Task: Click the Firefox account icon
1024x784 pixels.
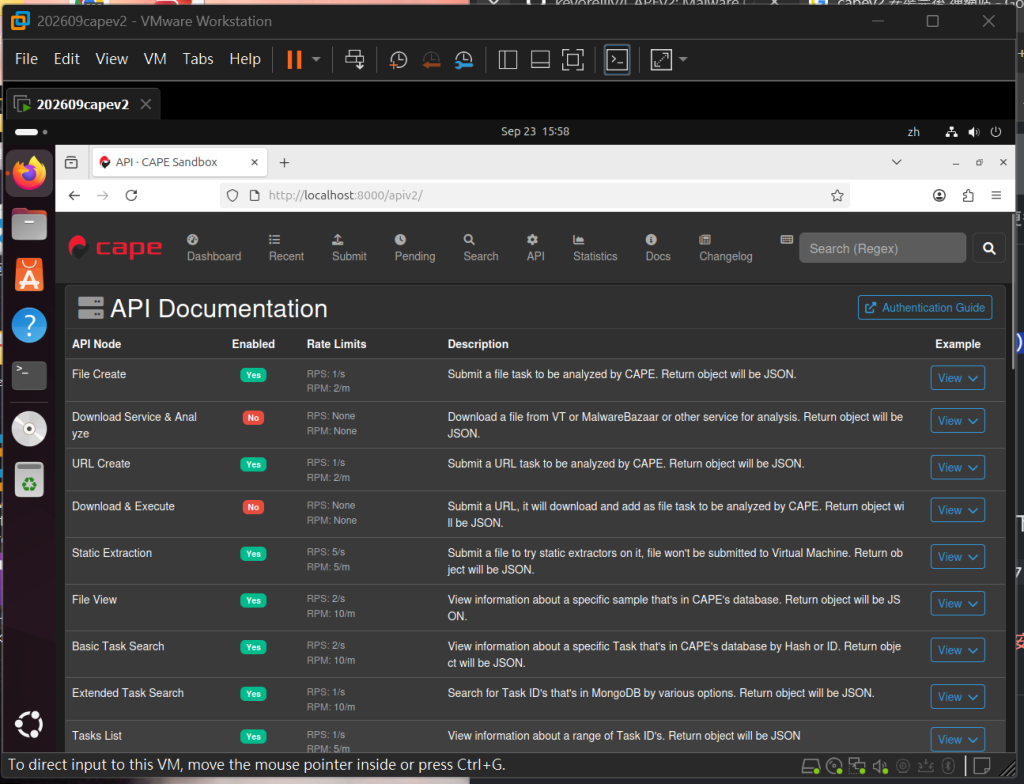Action: tap(939, 195)
